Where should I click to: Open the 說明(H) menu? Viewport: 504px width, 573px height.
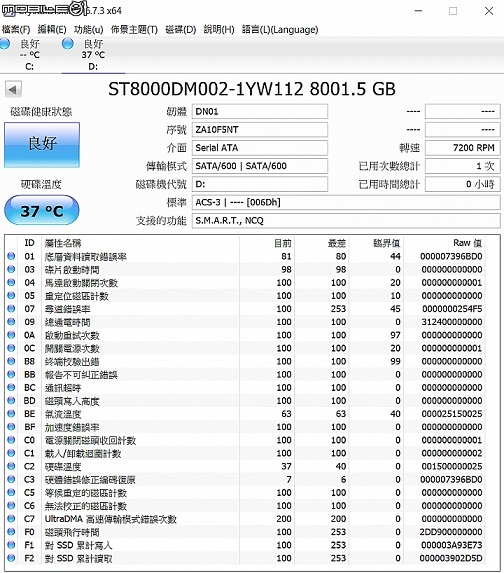click(x=219, y=29)
